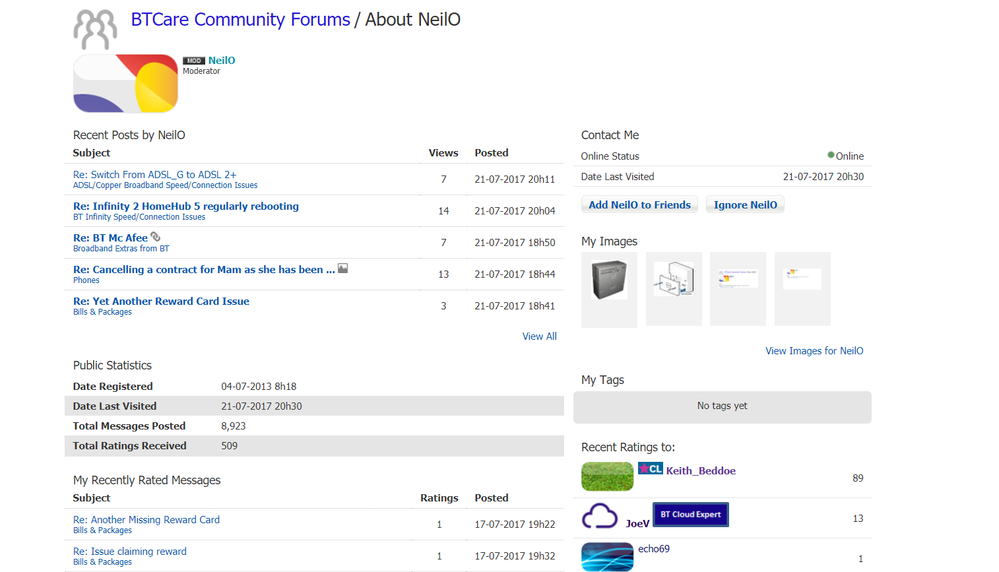Open the third My Images thumbnail

[738, 278]
